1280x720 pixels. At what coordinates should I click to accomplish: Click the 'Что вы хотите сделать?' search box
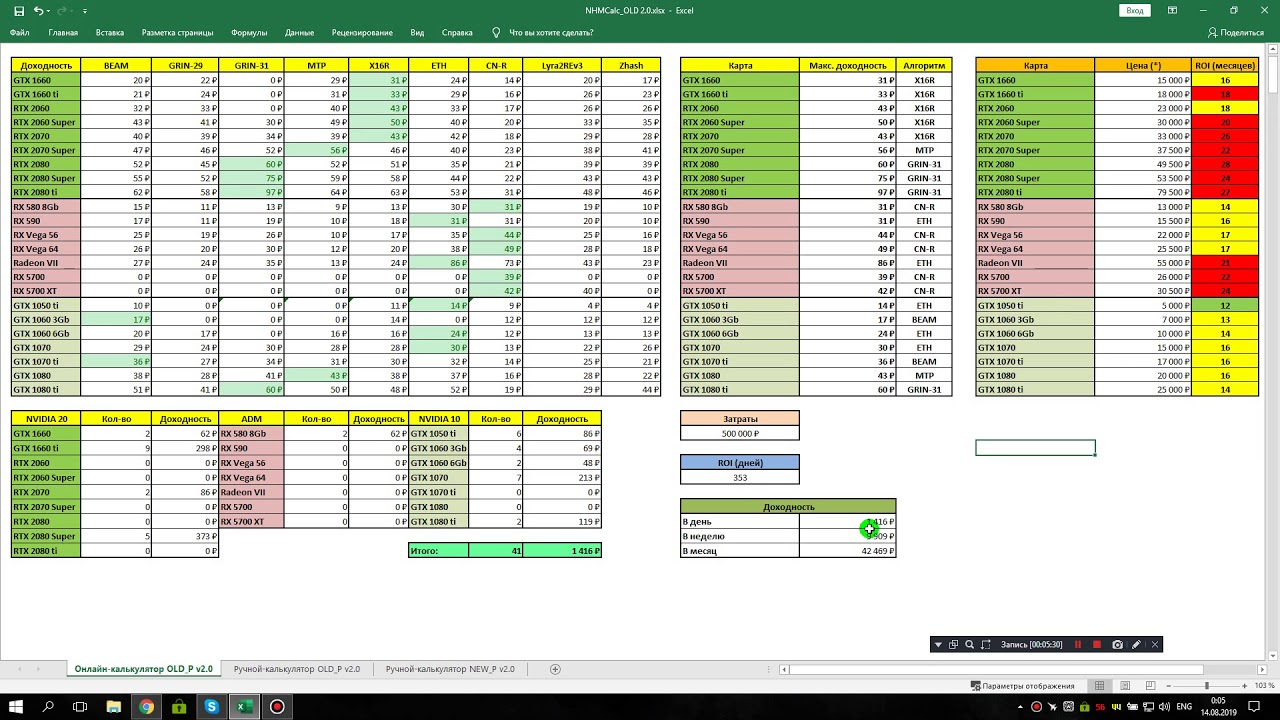pos(550,32)
